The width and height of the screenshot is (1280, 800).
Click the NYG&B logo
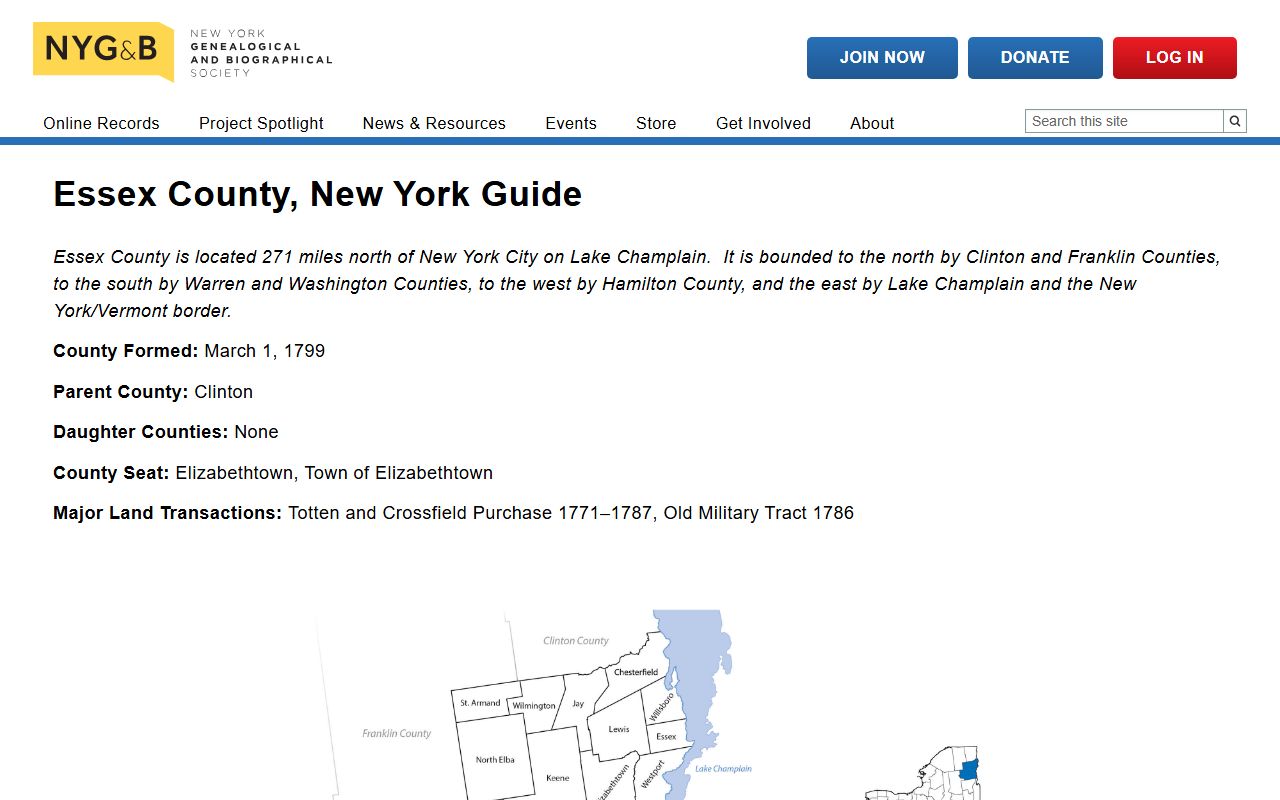[x=103, y=50]
